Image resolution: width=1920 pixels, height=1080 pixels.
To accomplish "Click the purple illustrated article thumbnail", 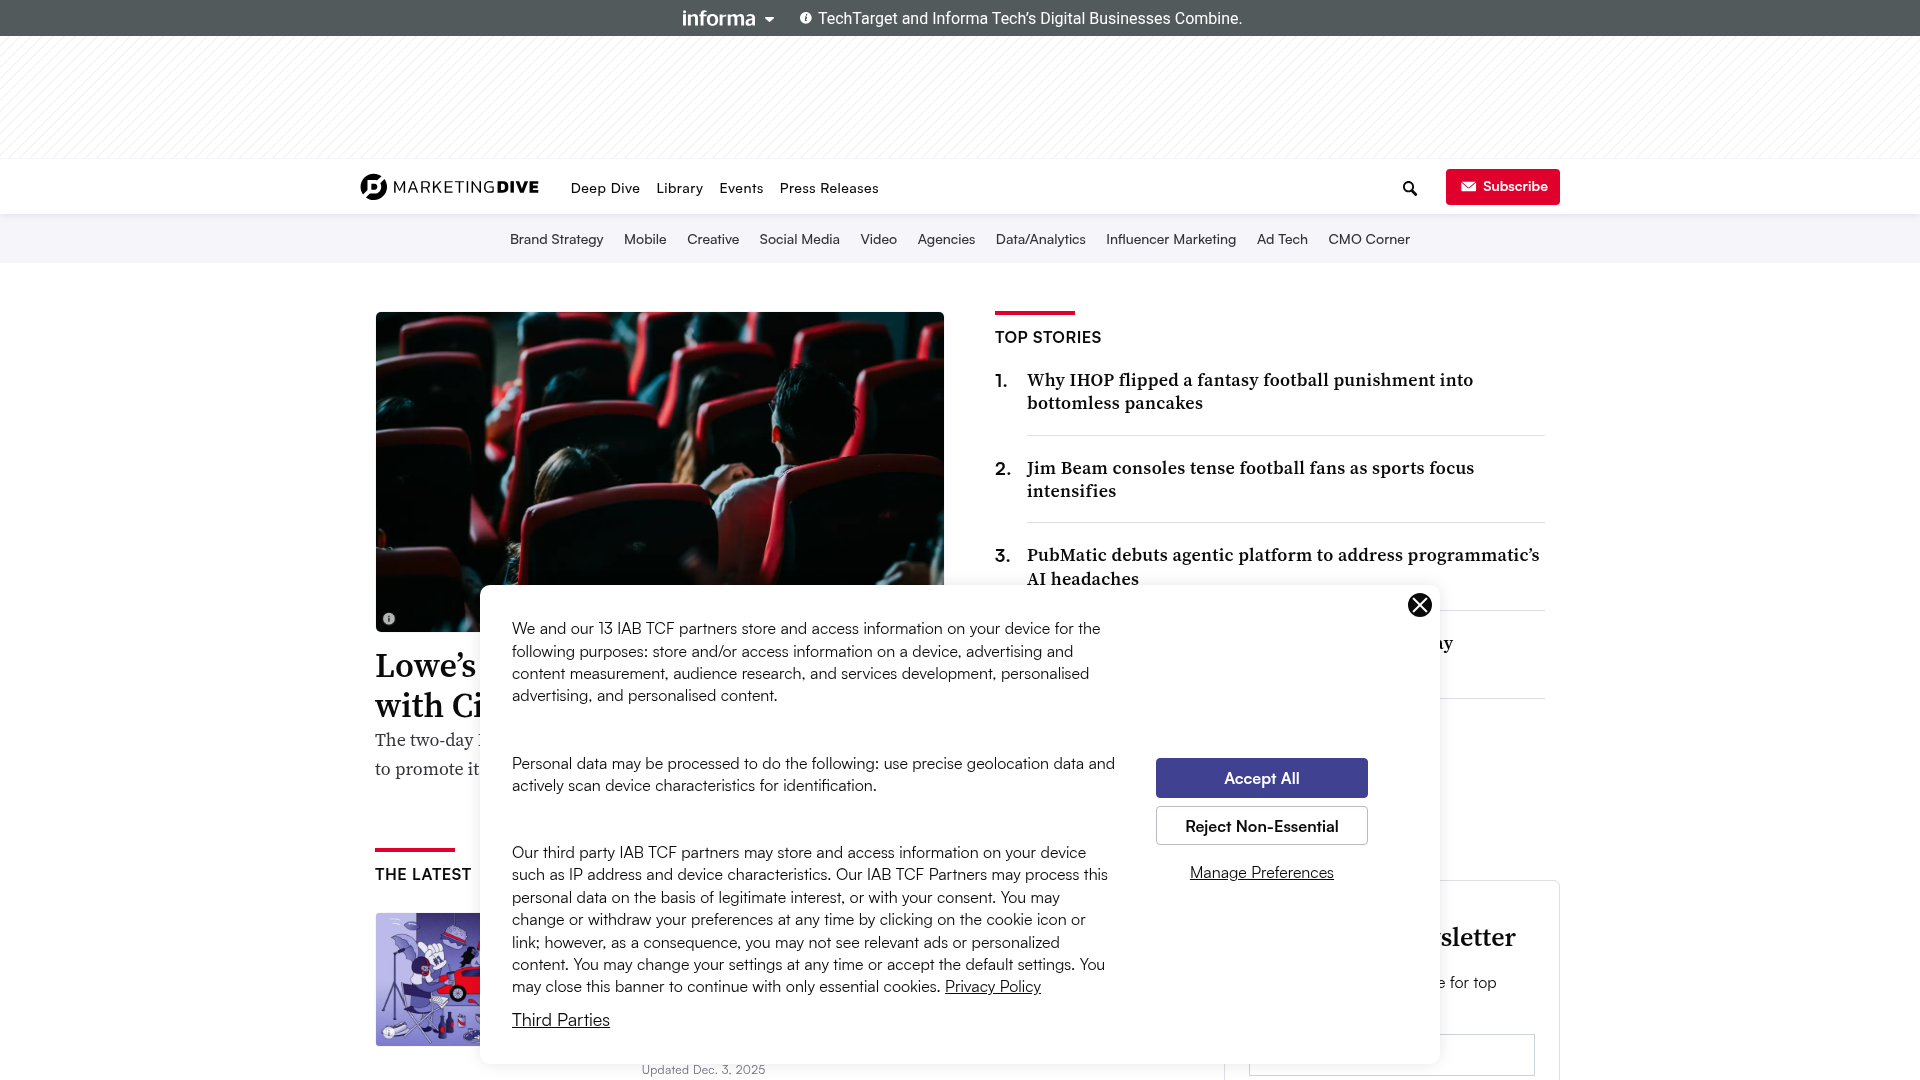I will [428, 979].
